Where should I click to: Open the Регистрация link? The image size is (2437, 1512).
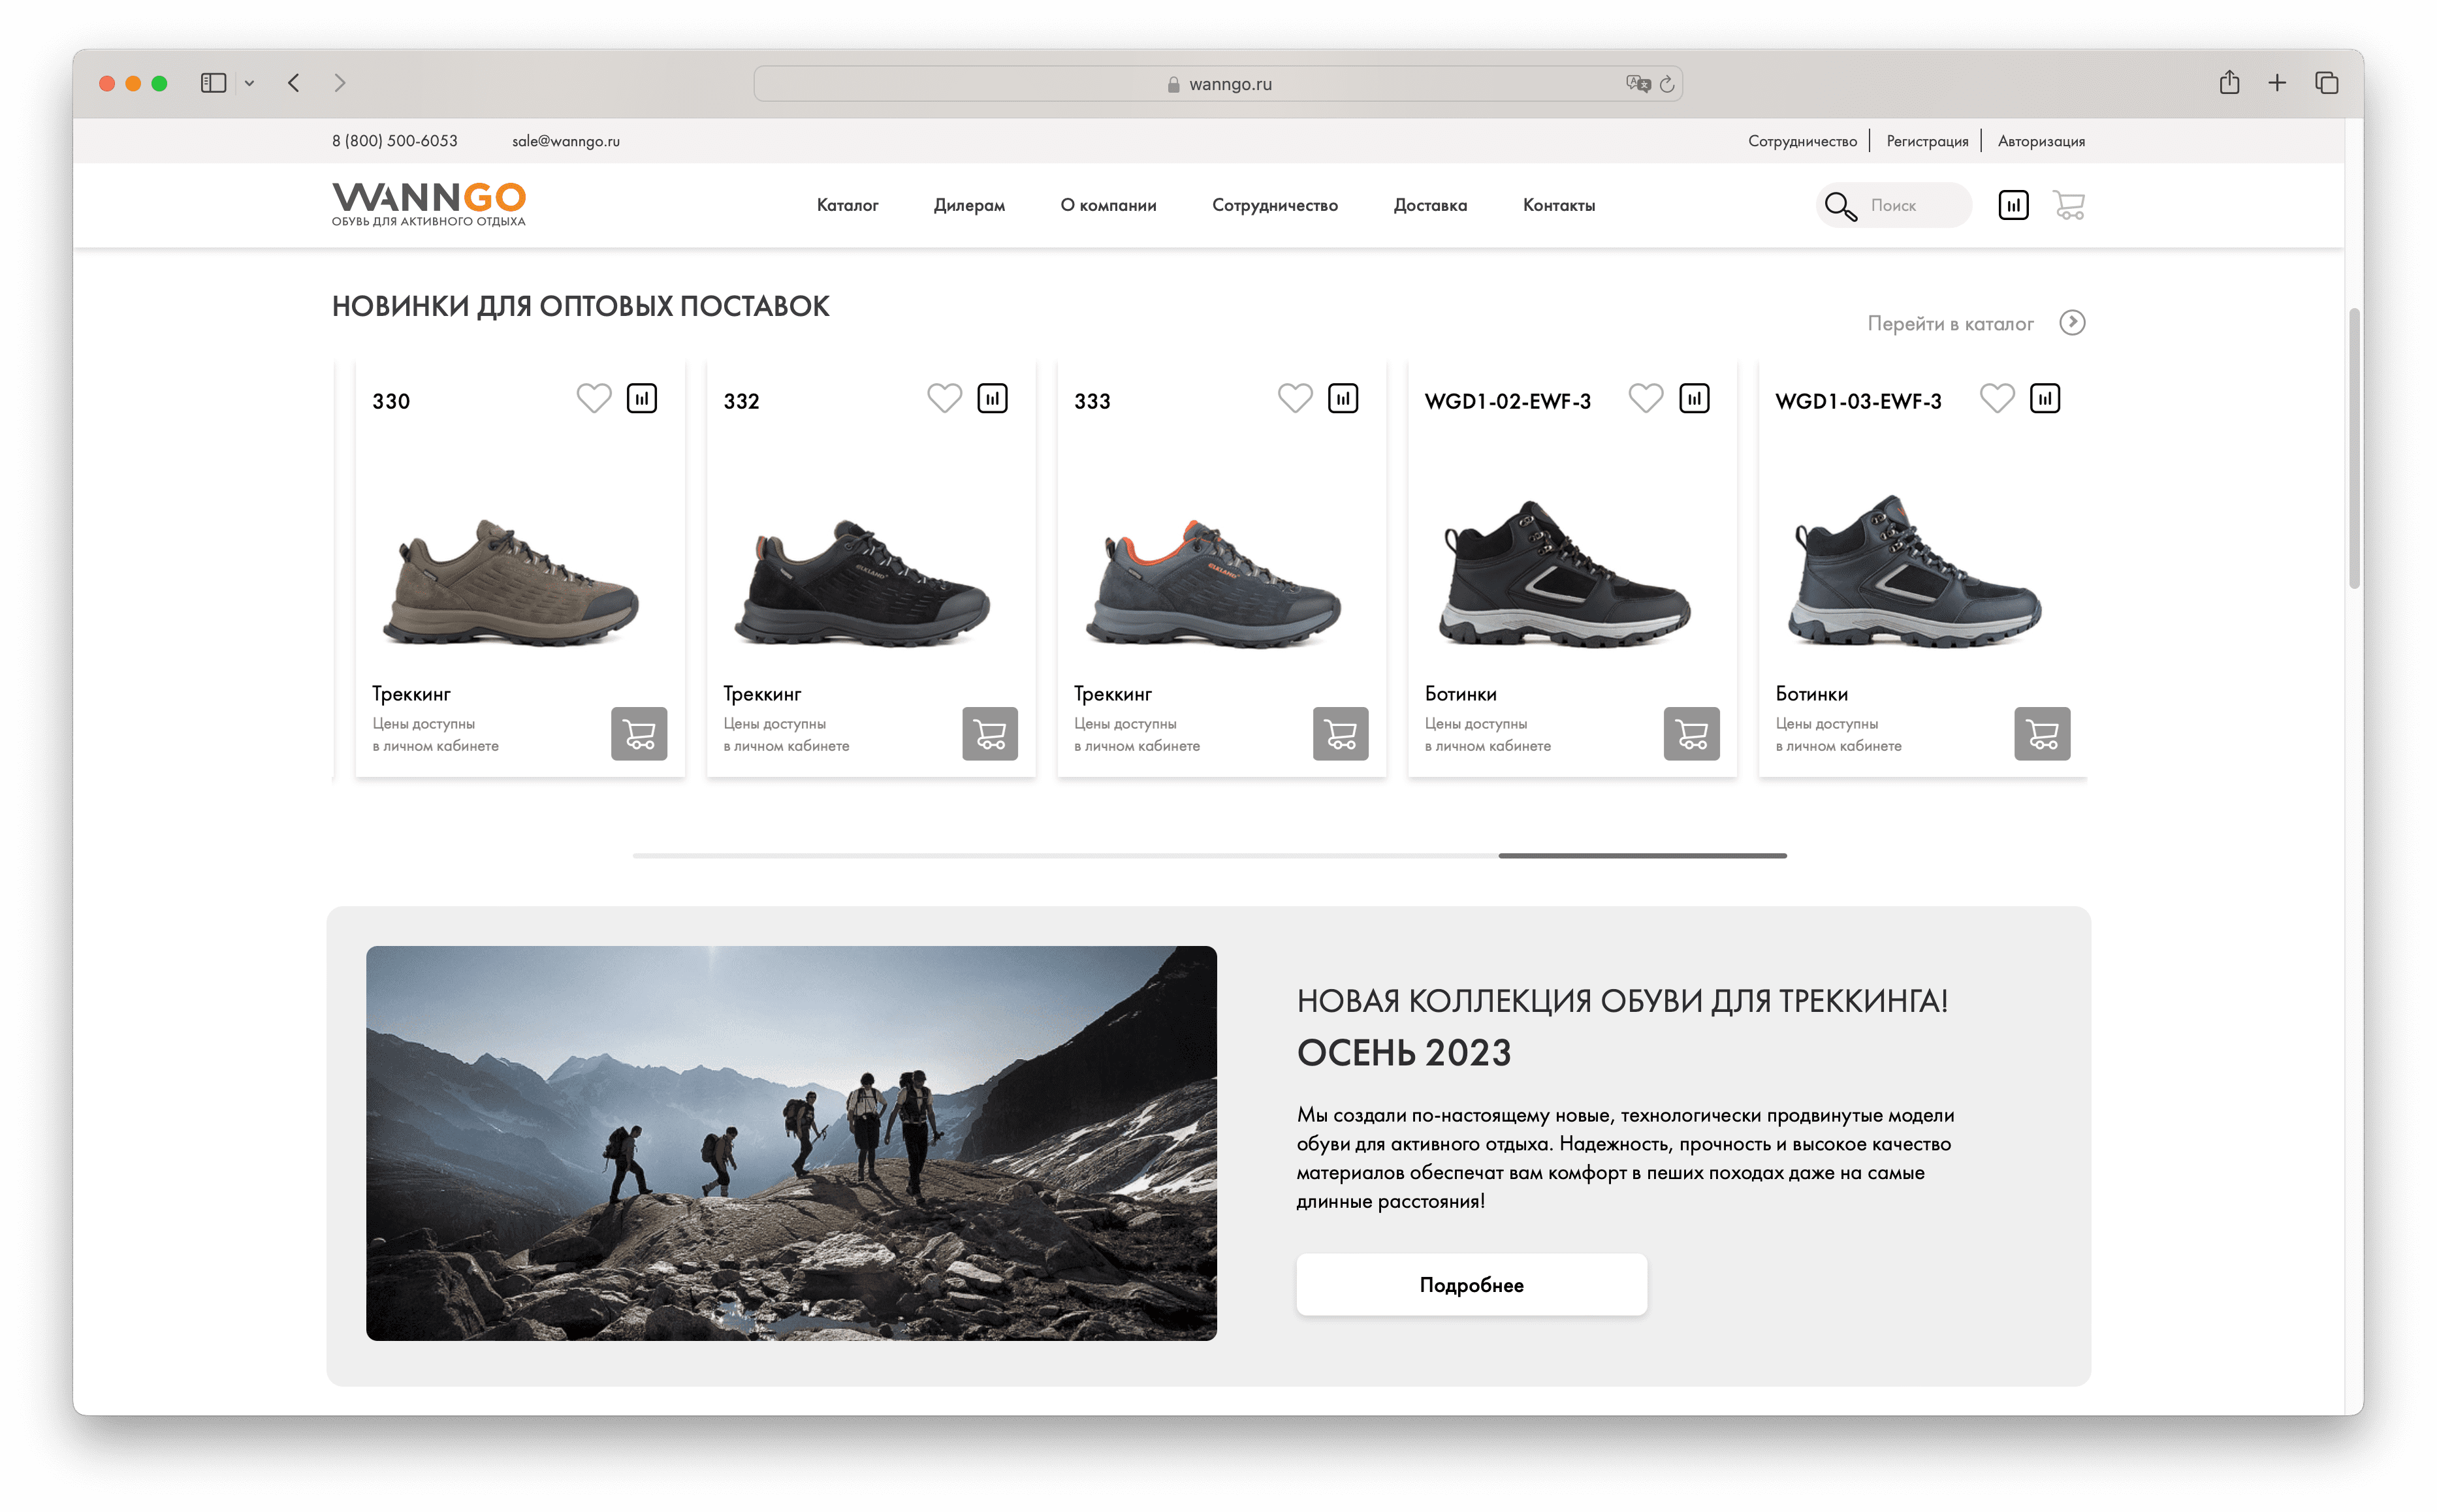pos(1927,141)
